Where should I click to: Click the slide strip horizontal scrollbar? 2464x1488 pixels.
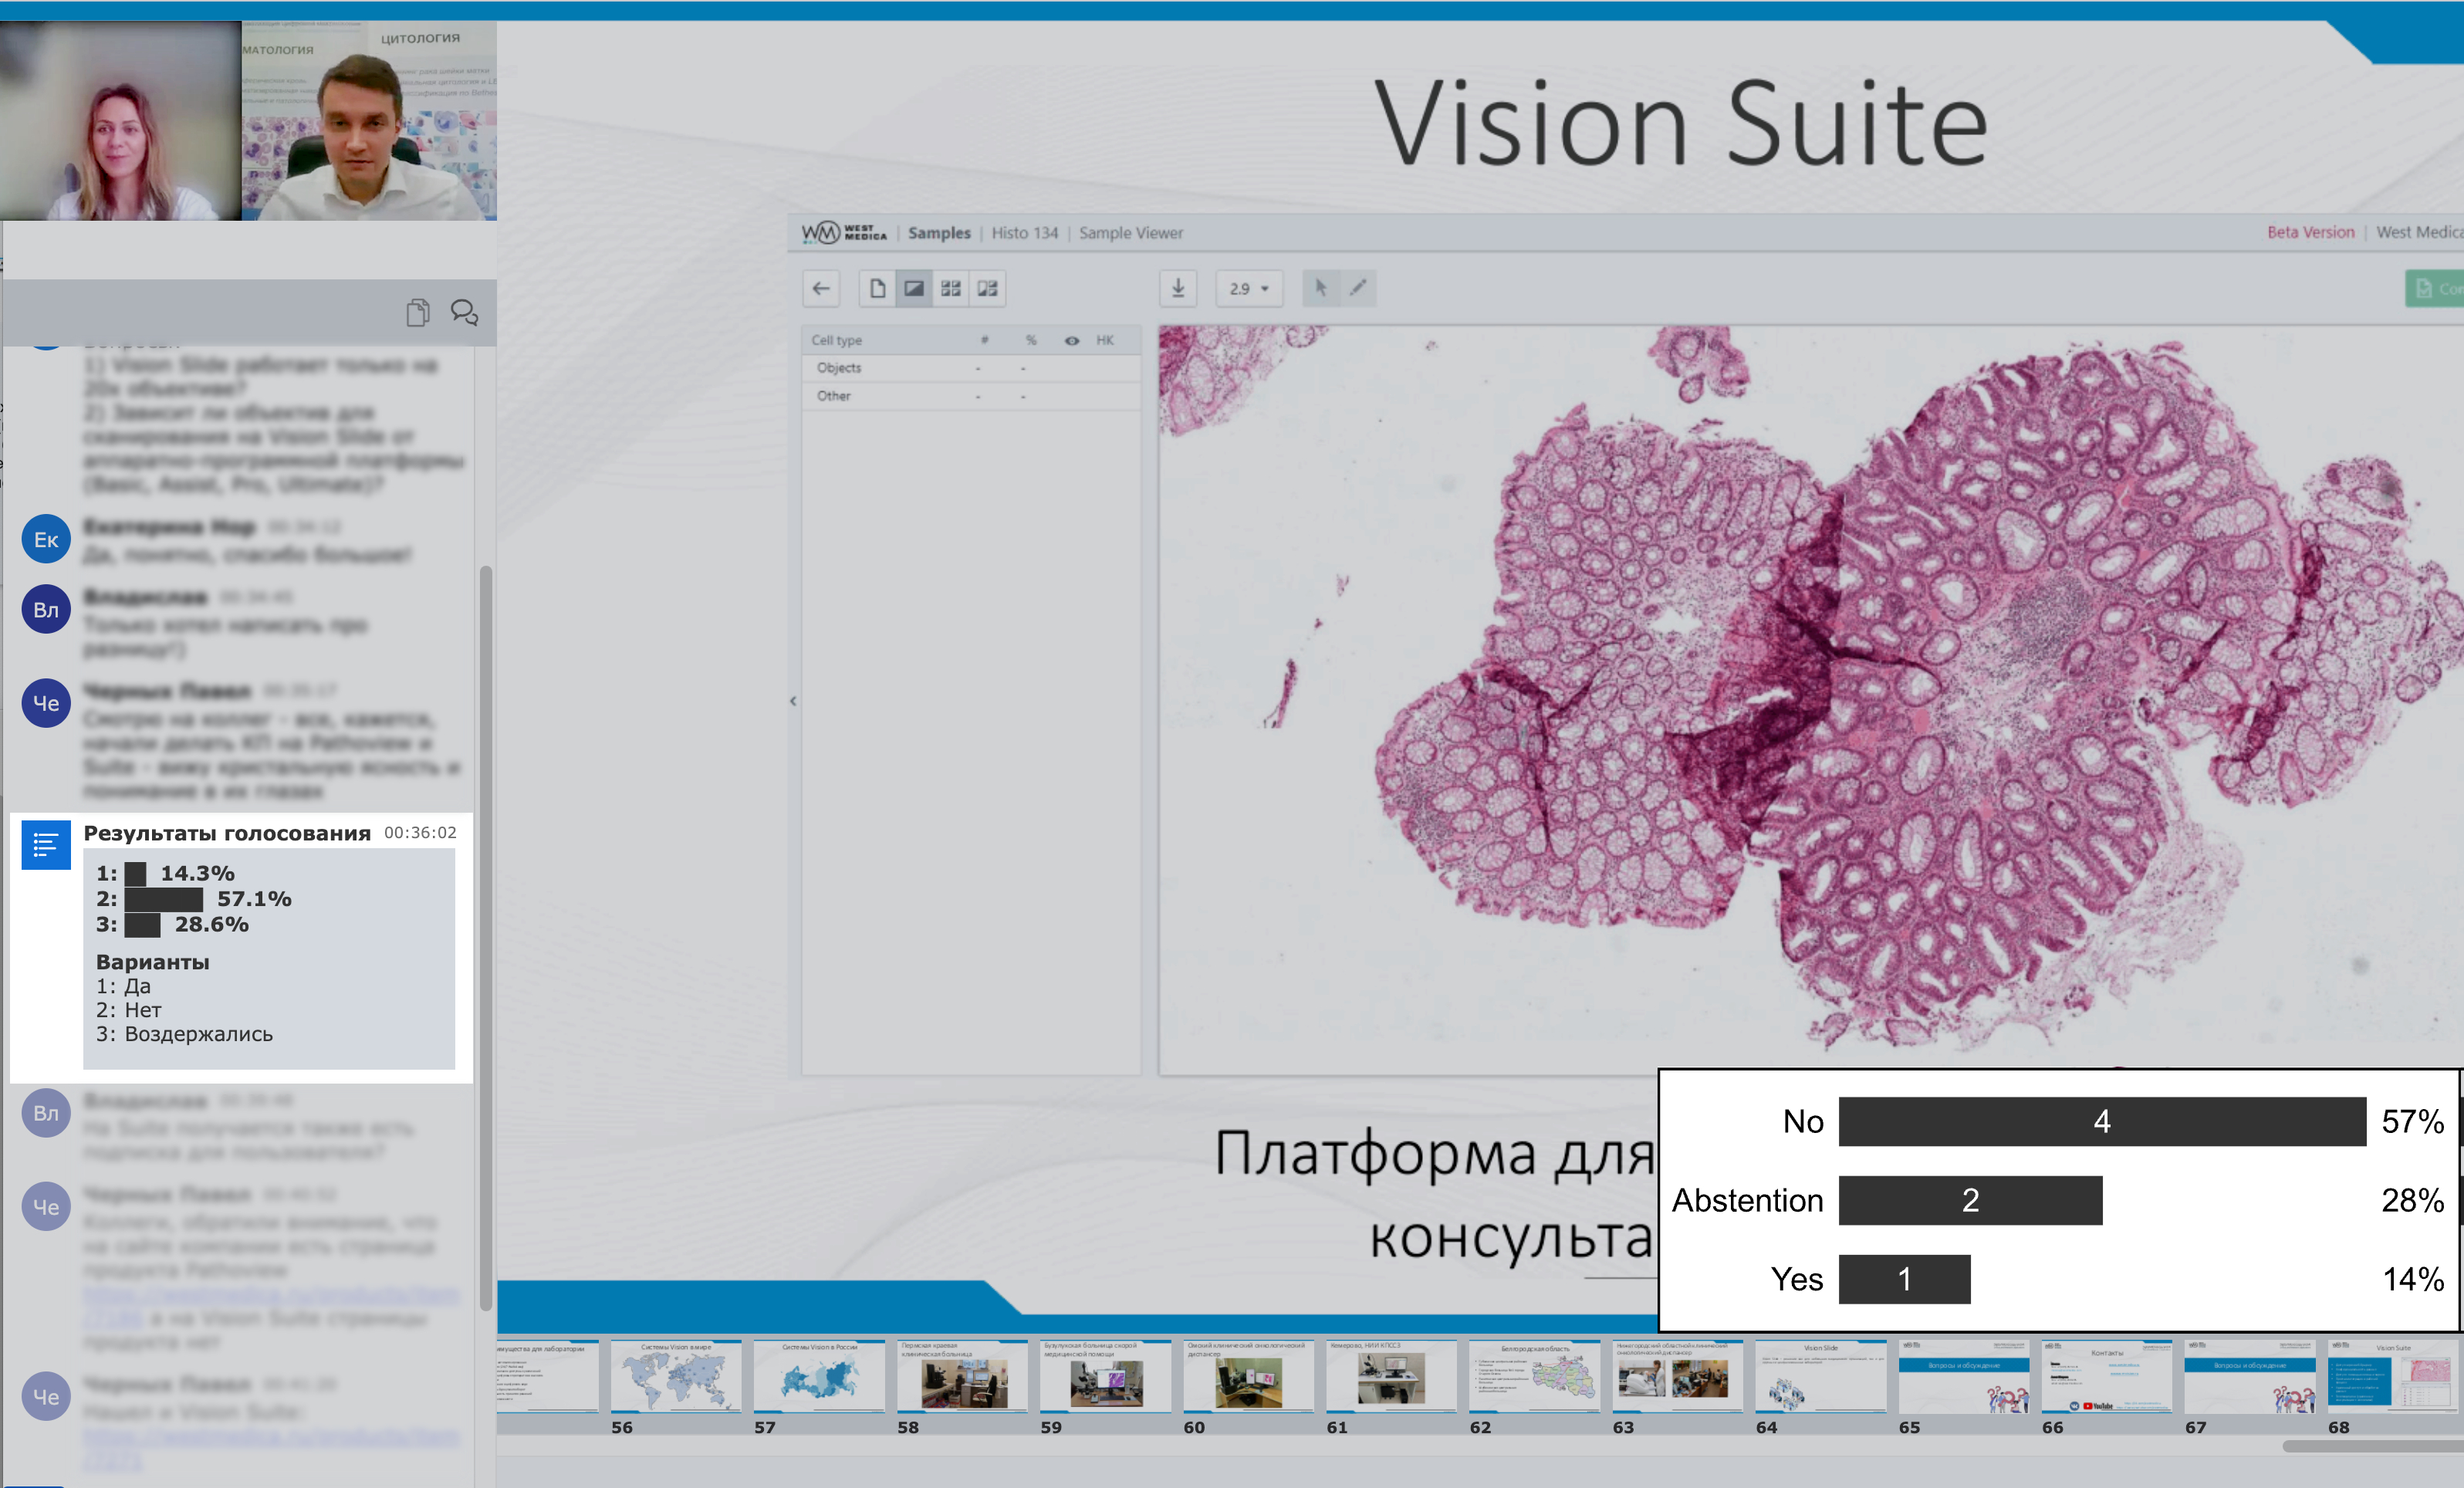[x=2372, y=1446]
